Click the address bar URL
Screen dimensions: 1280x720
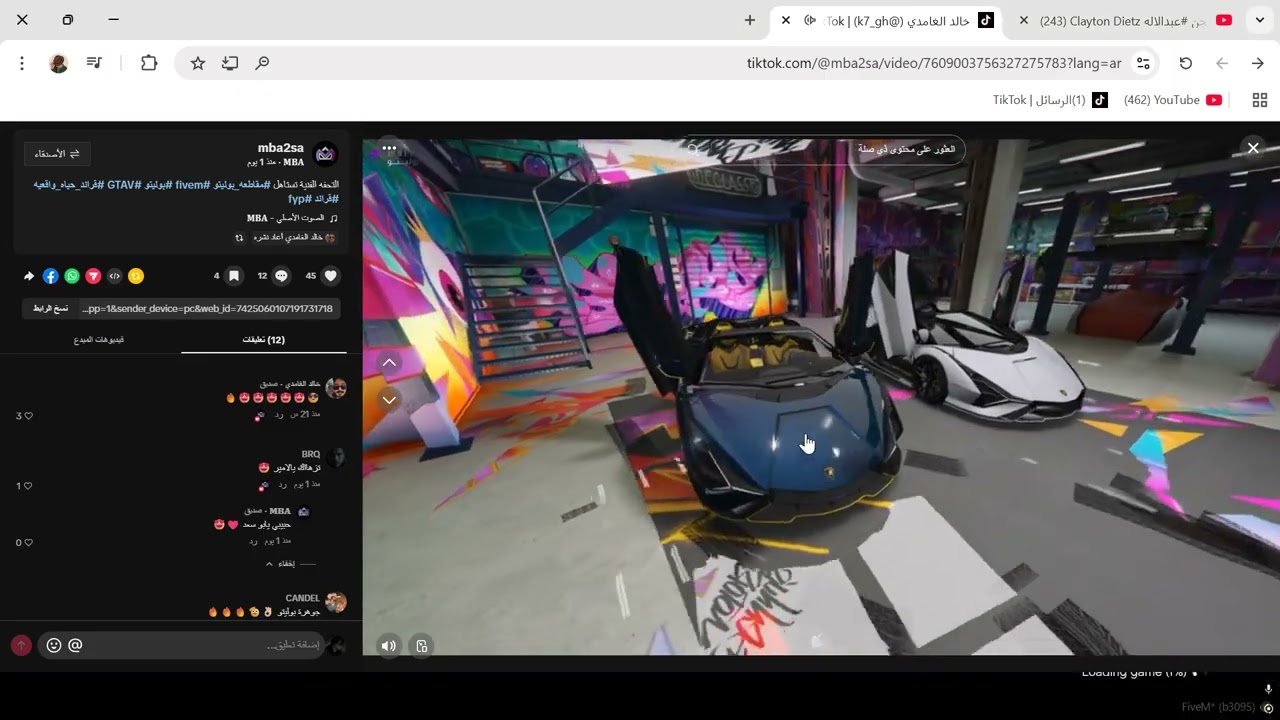[934, 63]
